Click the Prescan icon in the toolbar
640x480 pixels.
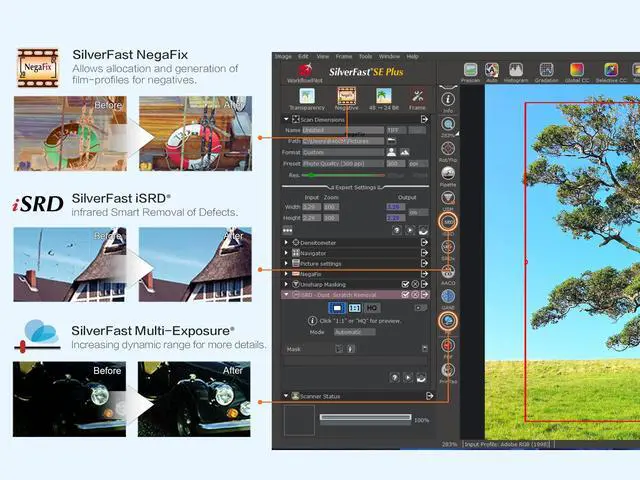470,71
